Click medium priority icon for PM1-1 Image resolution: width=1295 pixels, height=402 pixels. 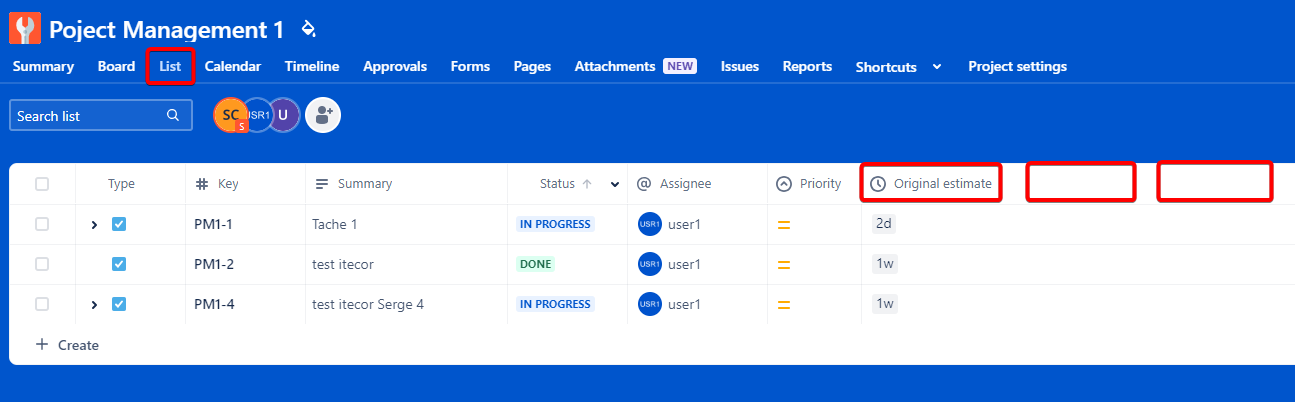click(784, 225)
